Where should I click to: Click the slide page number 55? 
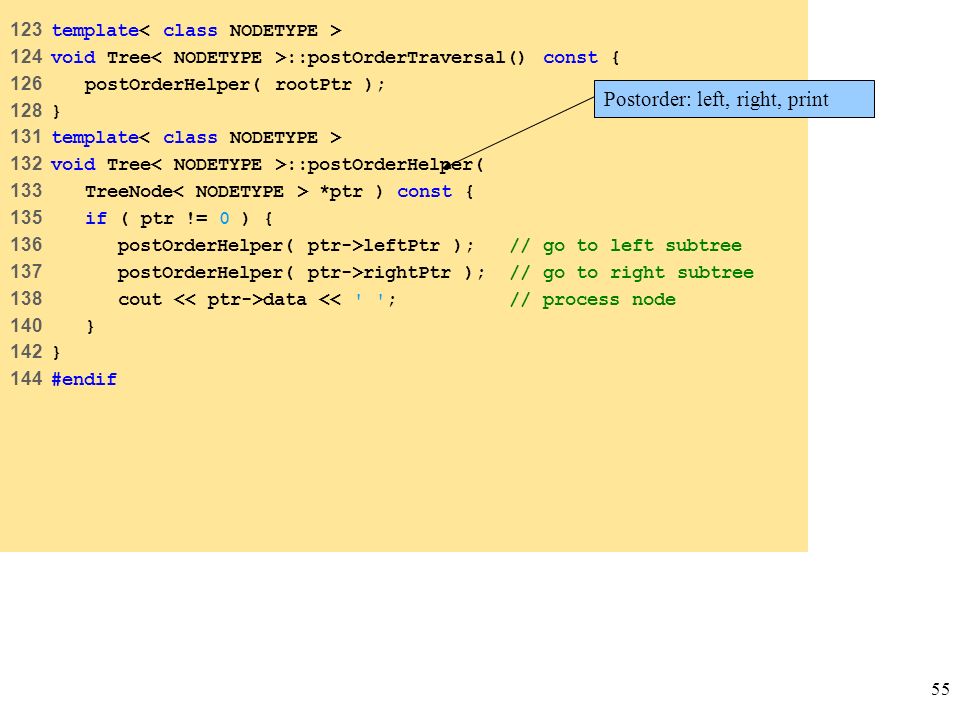tap(940, 689)
